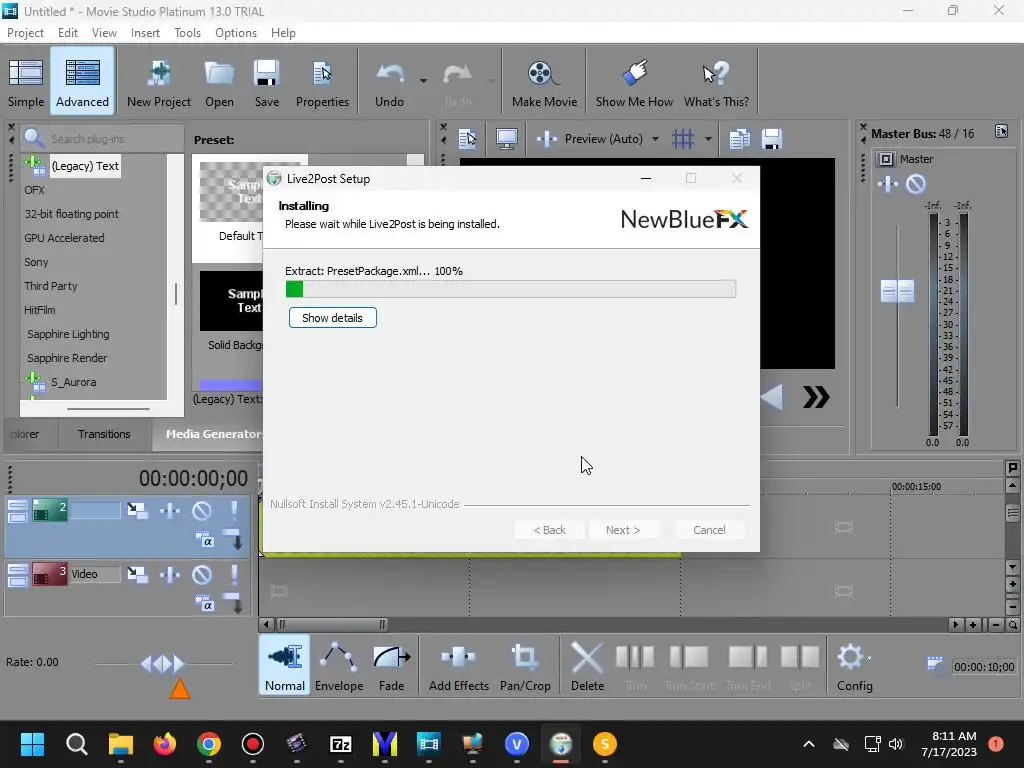Cancel the Live2Post installation

(x=709, y=530)
